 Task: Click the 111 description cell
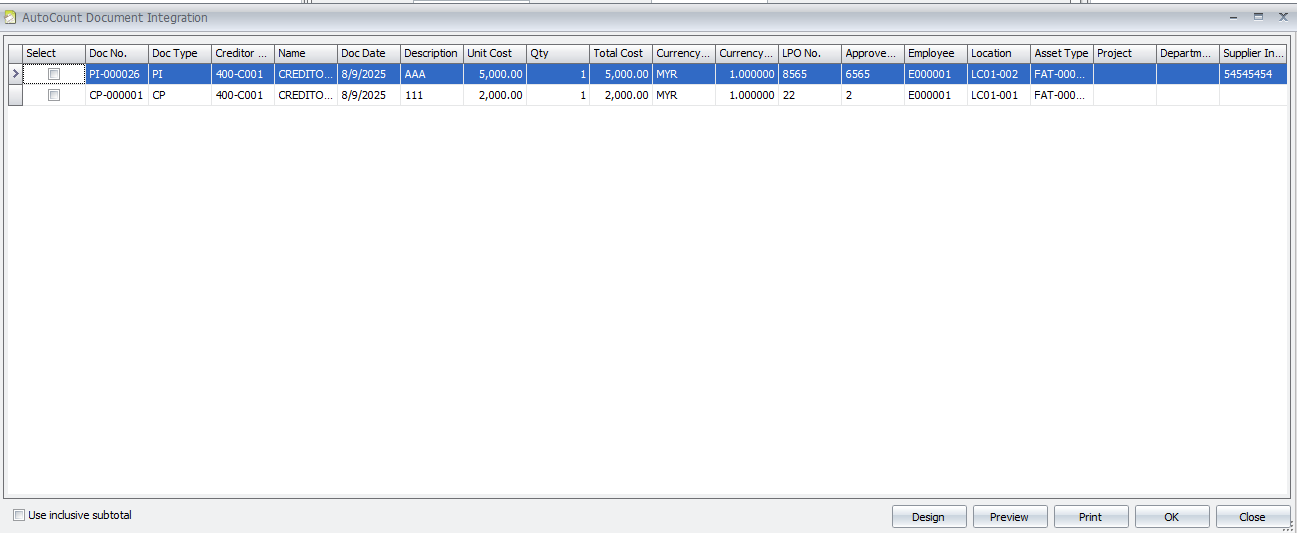(432, 95)
